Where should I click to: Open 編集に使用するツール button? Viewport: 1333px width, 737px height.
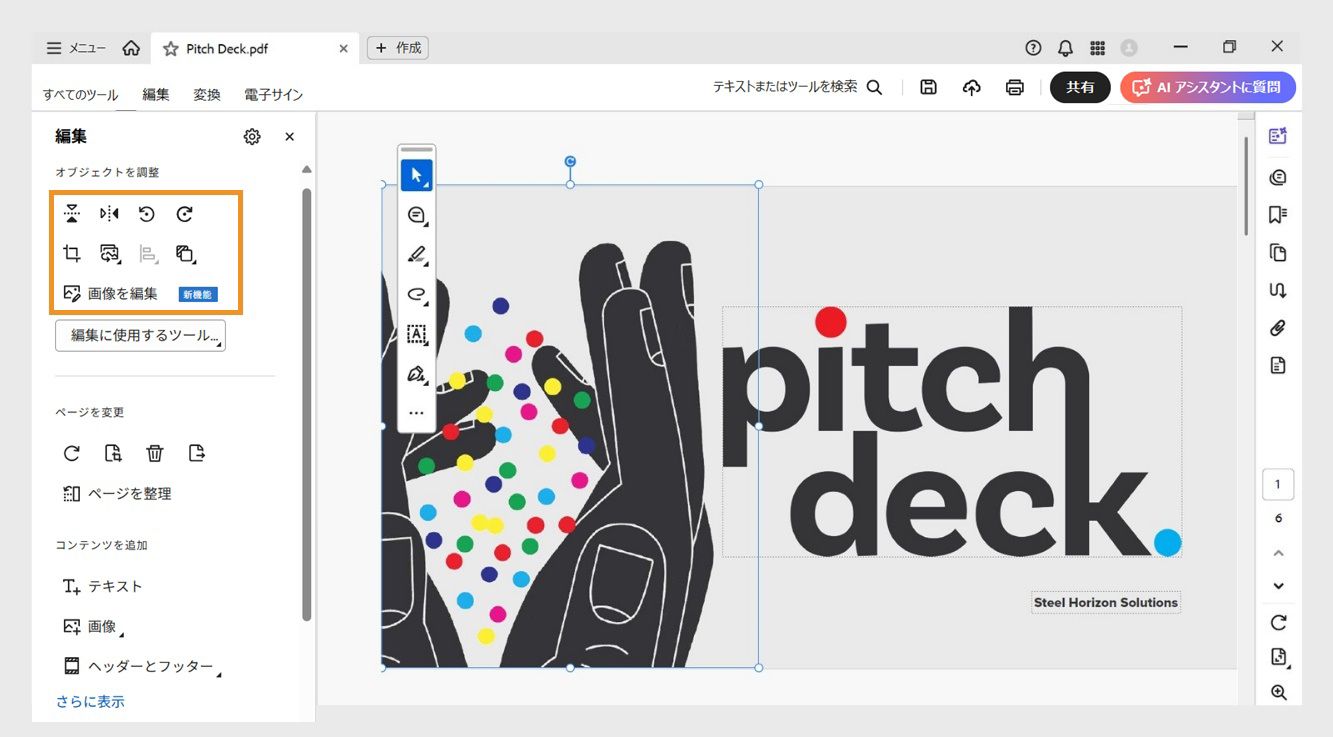pyautogui.click(x=140, y=336)
